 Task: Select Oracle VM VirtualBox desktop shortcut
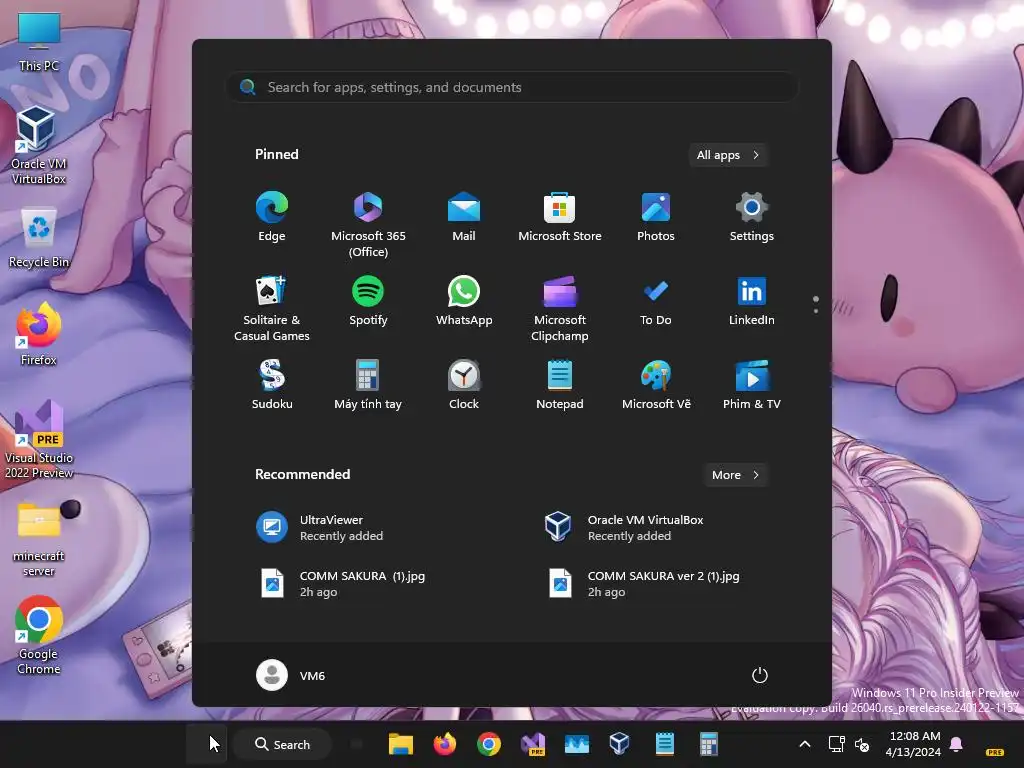point(39,145)
